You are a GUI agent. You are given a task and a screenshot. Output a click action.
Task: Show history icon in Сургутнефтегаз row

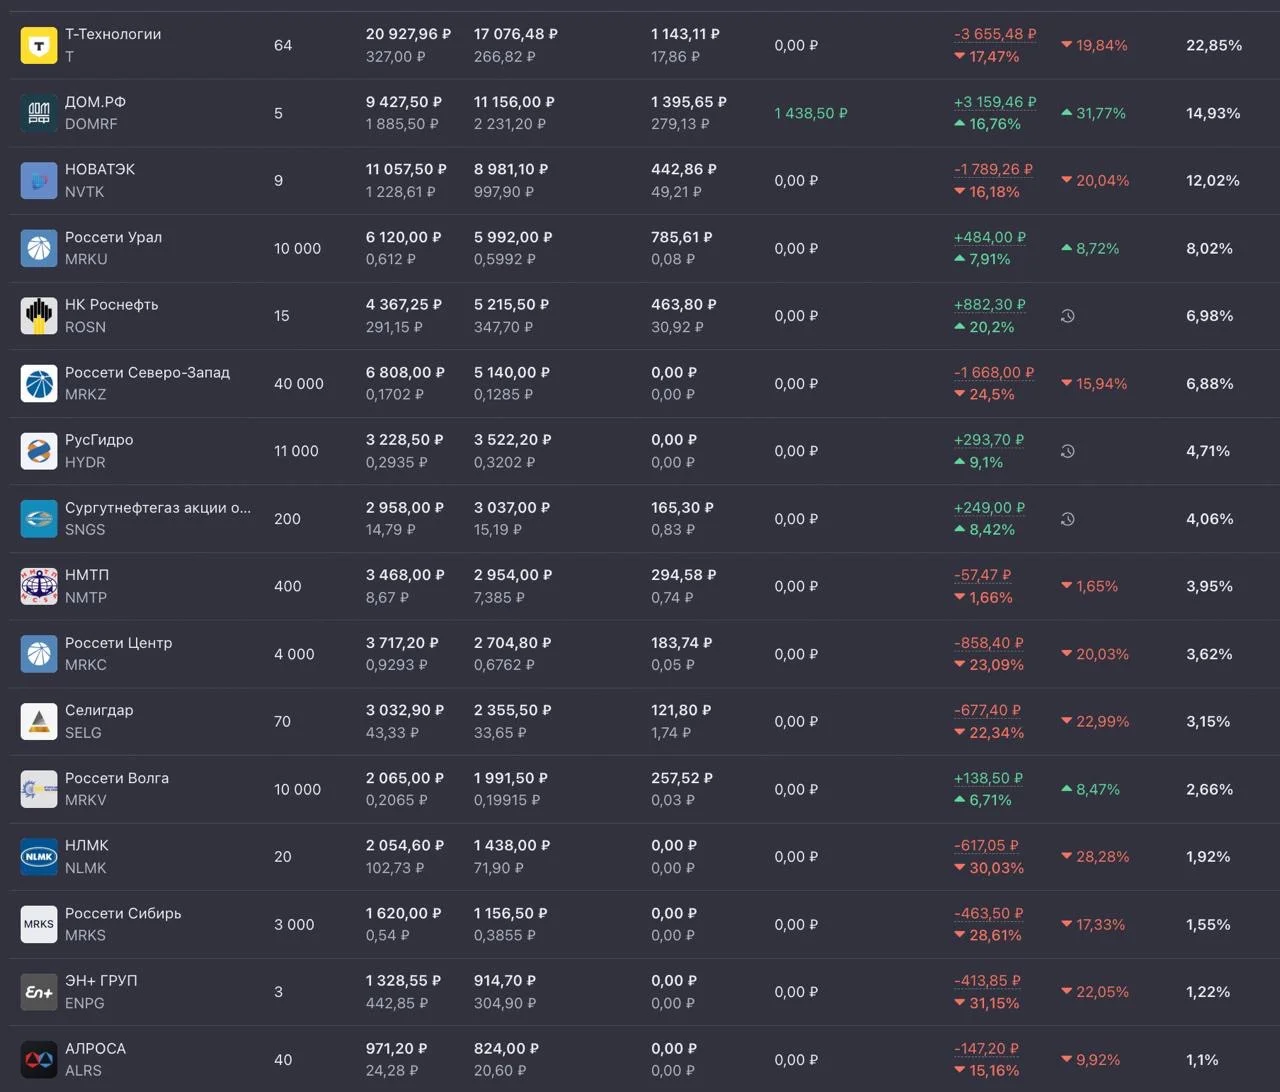click(1068, 519)
